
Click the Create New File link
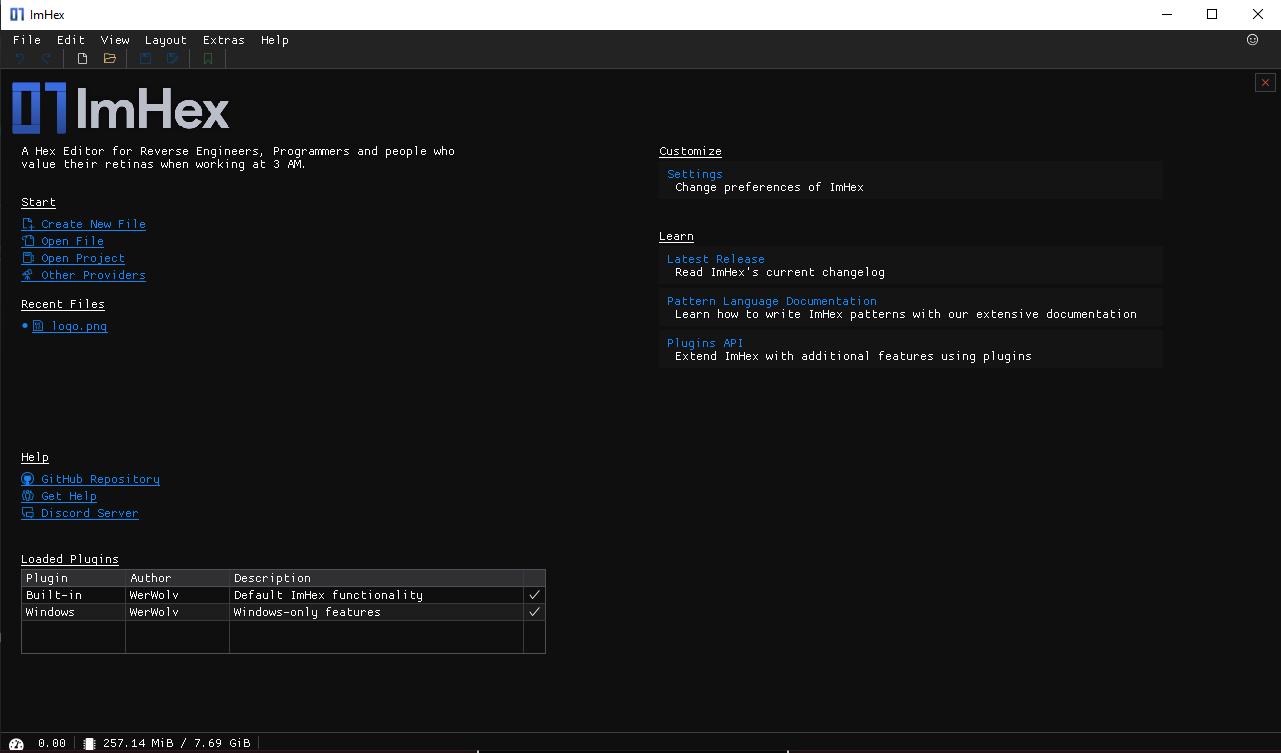[x=93, y=224]
